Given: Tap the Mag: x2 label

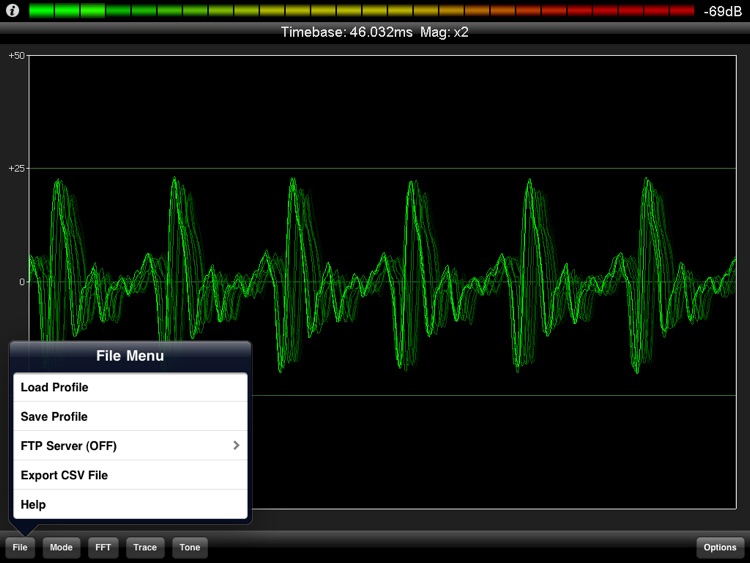Looking at the screenshot, I should click(x=444, y=32).
